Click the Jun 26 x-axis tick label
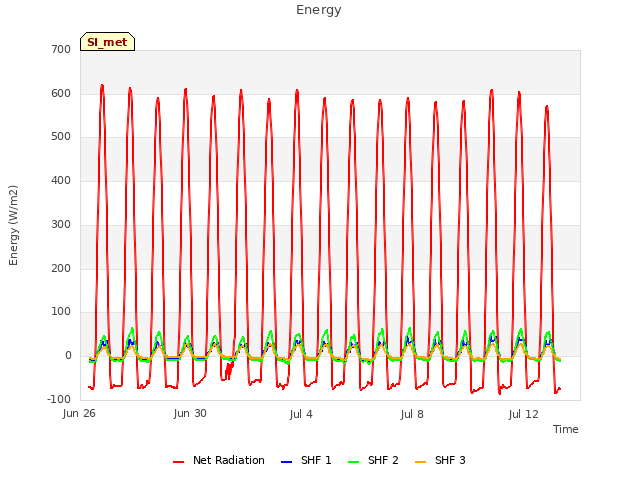 pyautogui.click(x=79, y=414)
